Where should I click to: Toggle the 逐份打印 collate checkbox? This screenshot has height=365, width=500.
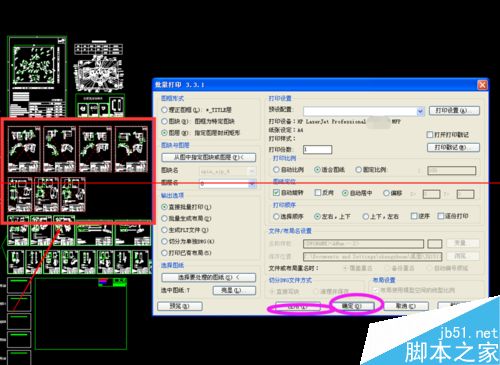pyautogui.click(x=441, y=216)
